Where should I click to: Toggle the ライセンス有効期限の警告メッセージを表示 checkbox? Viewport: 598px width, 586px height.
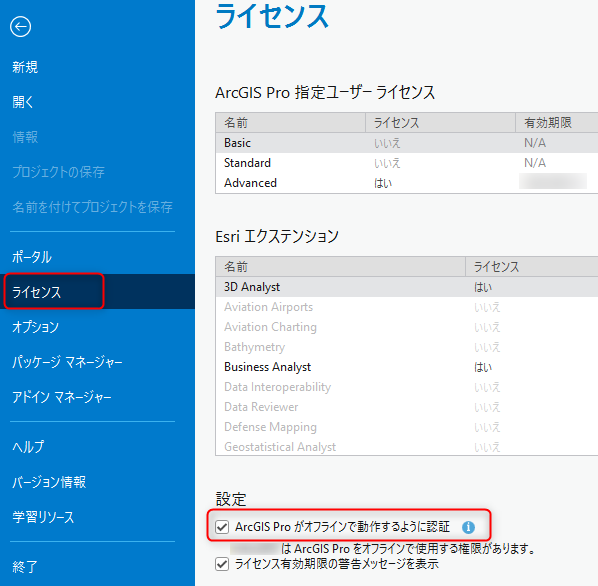pyautogui.click(x=222, y=564)
